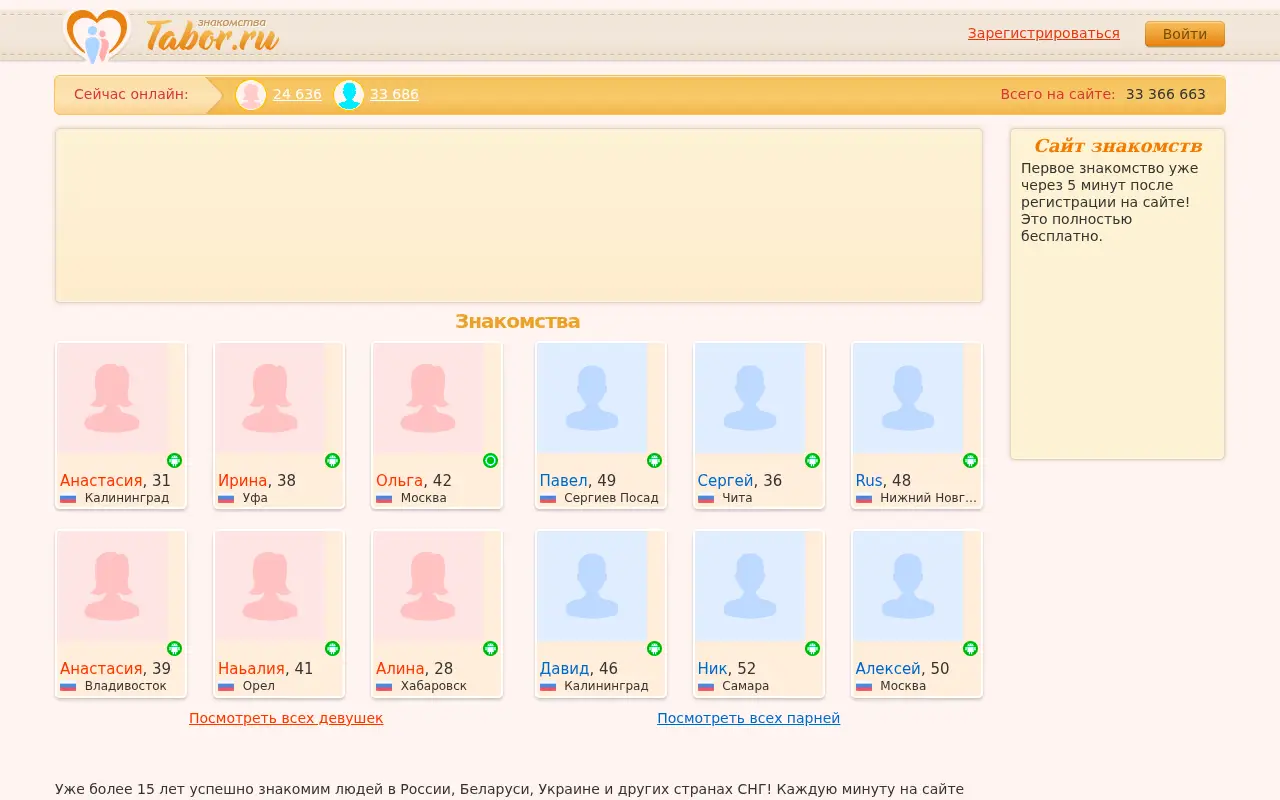Open the 24 636 women online link
Screen dimensions: 1280x800
297,95
